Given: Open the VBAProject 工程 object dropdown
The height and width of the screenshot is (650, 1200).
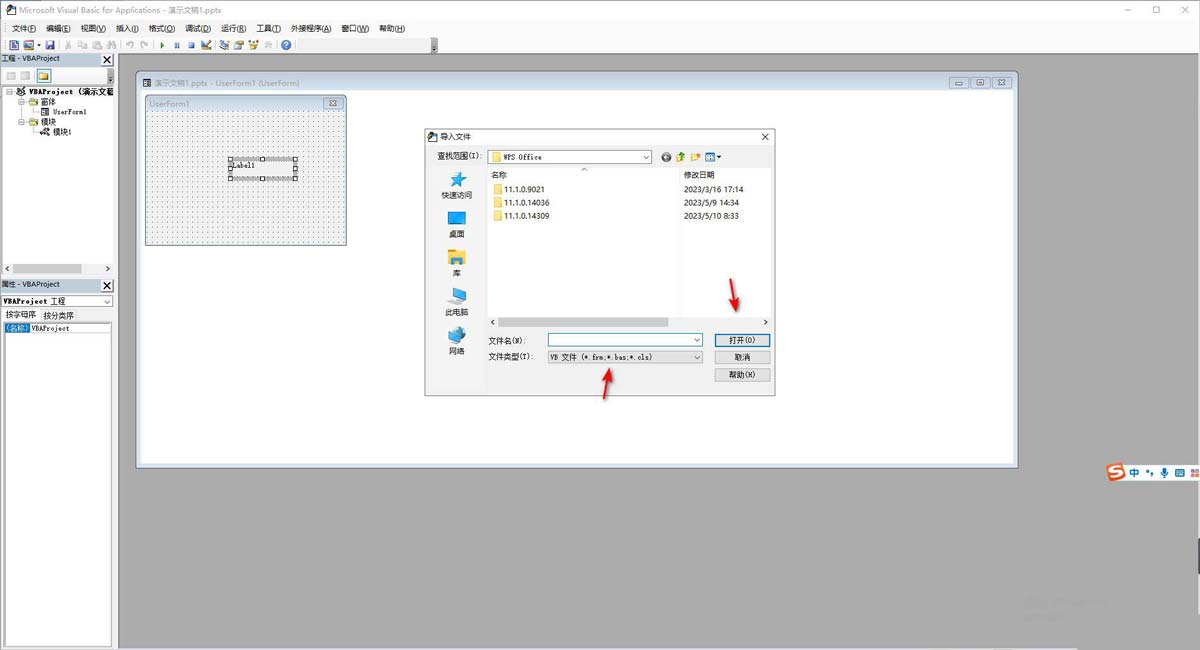Looking at the screenshot, I should point(107,301).
